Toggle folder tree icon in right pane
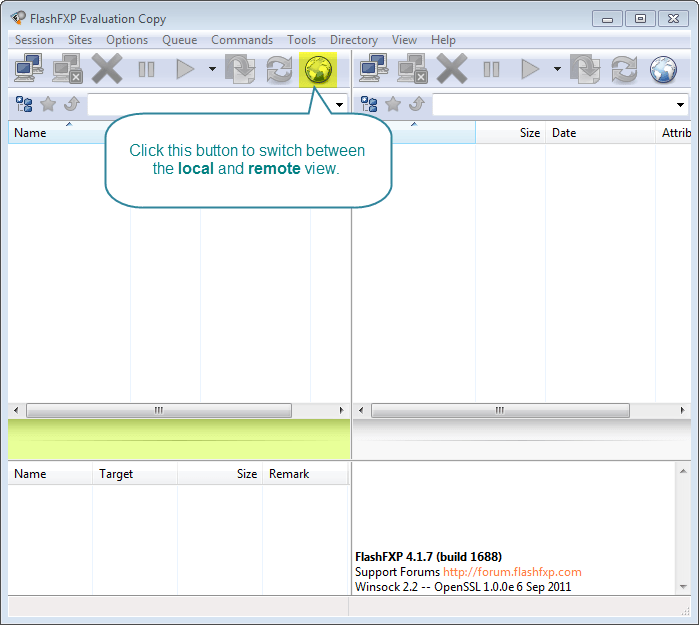Image resolution: width=699 pixels, height=625 pixels. pos(369,104)
